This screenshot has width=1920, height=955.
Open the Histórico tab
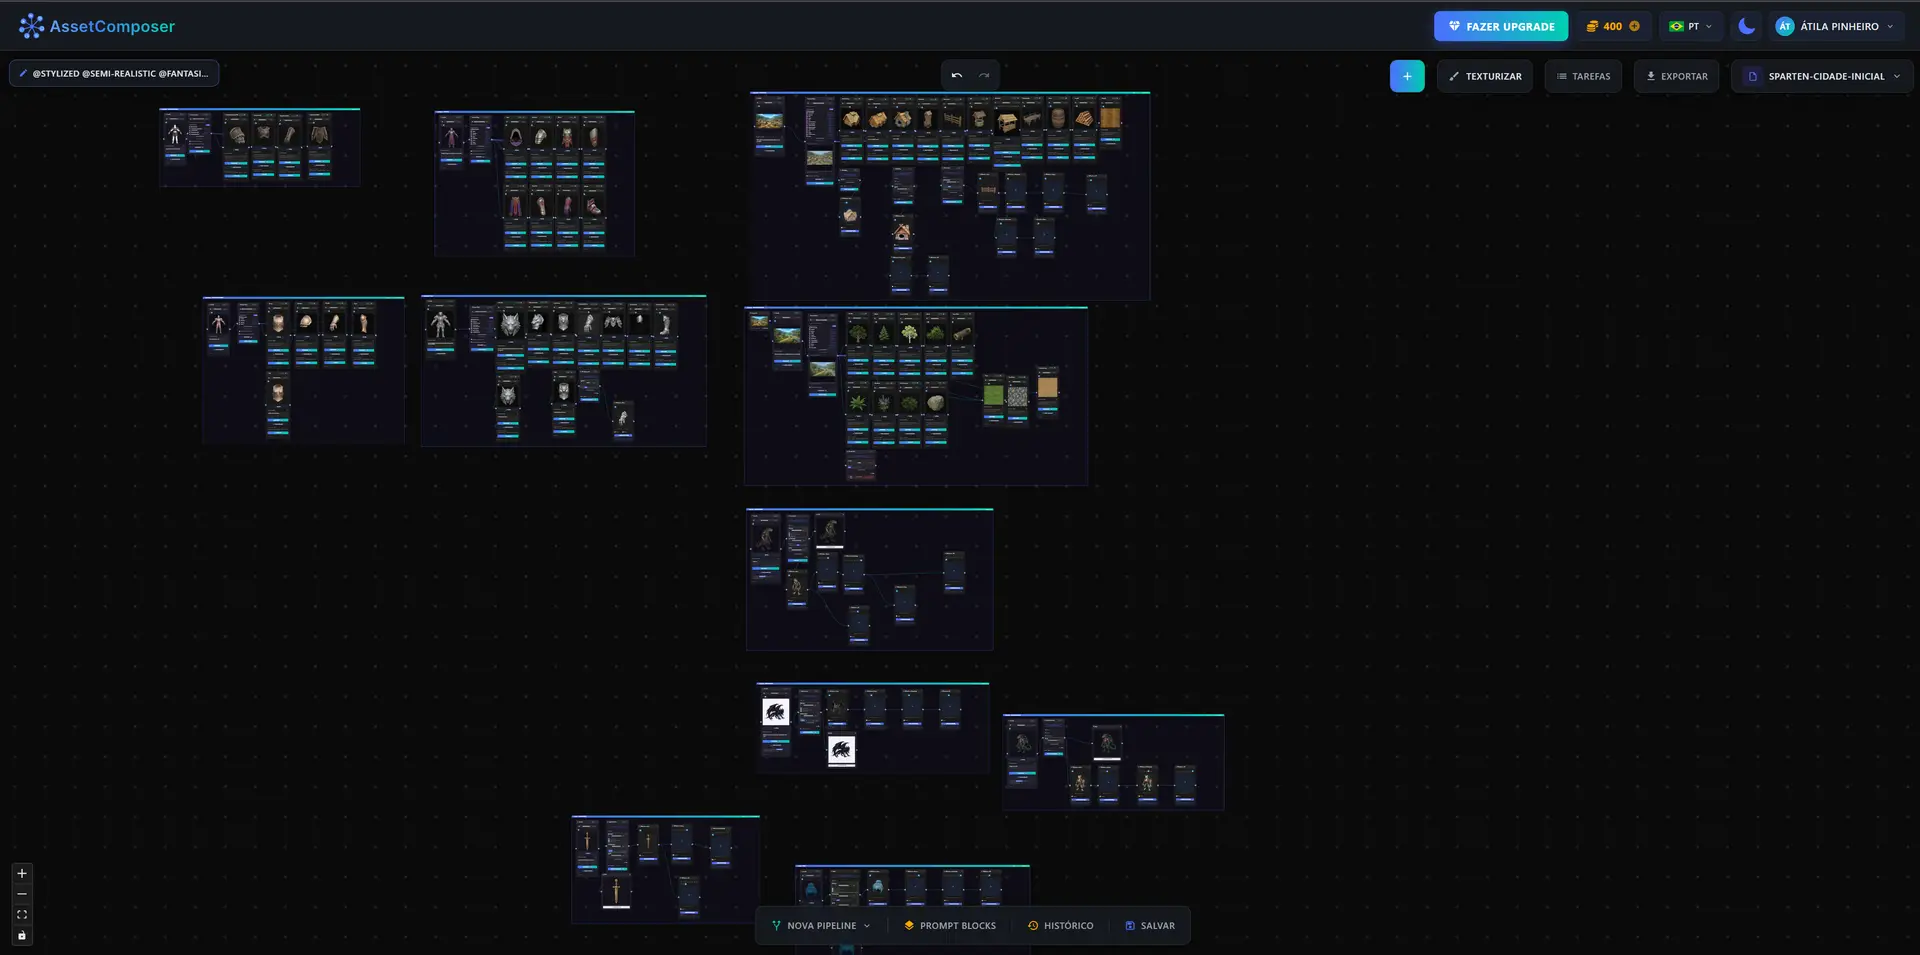coord(1061,926)
